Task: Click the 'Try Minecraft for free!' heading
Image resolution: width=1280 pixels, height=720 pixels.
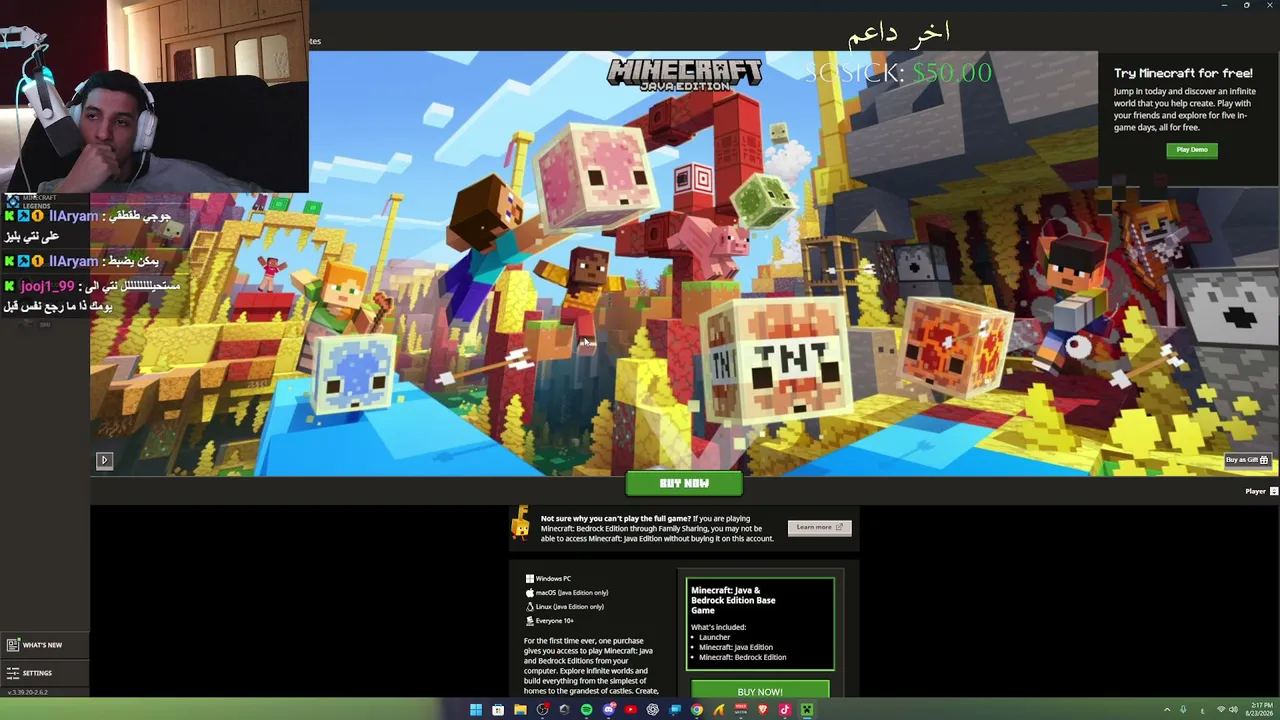Action: click(1183, 73)
